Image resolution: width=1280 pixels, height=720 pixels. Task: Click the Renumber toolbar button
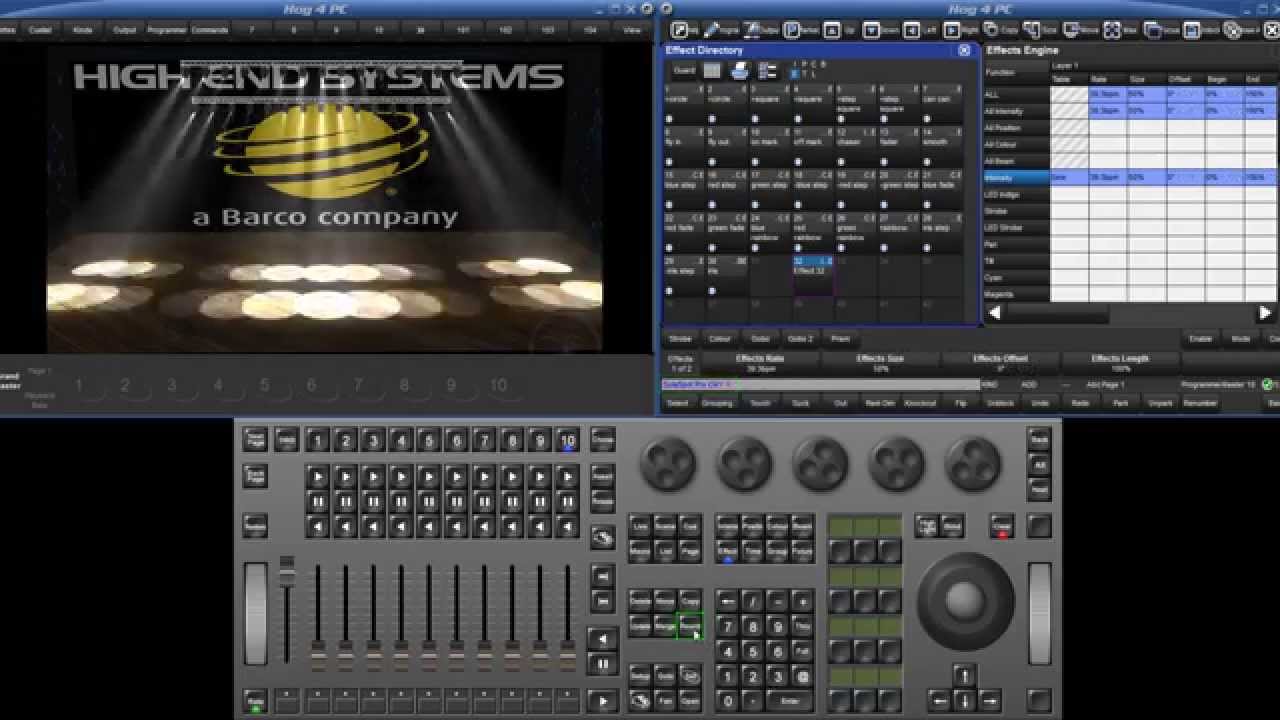[x=1199, y=404]
